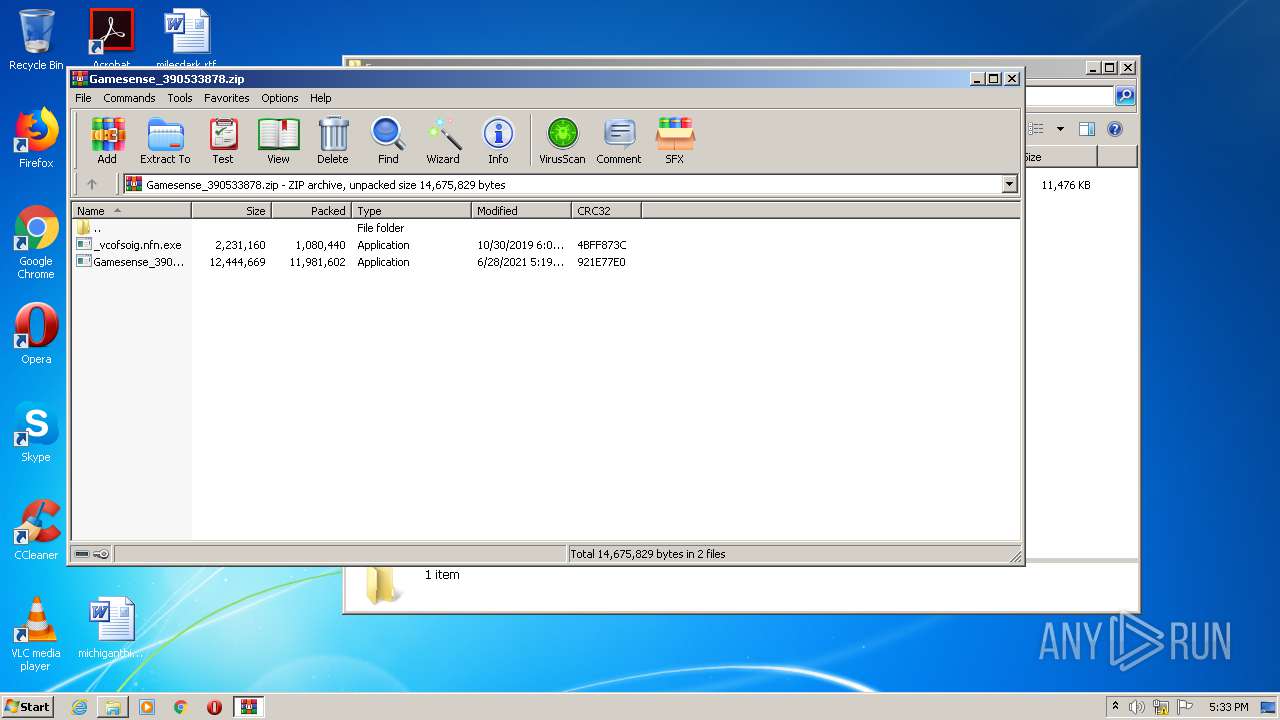Viewport: 1280px width, 720px height.
Task: Click WinRAR button in the taskbar
Action: (249, 707)
